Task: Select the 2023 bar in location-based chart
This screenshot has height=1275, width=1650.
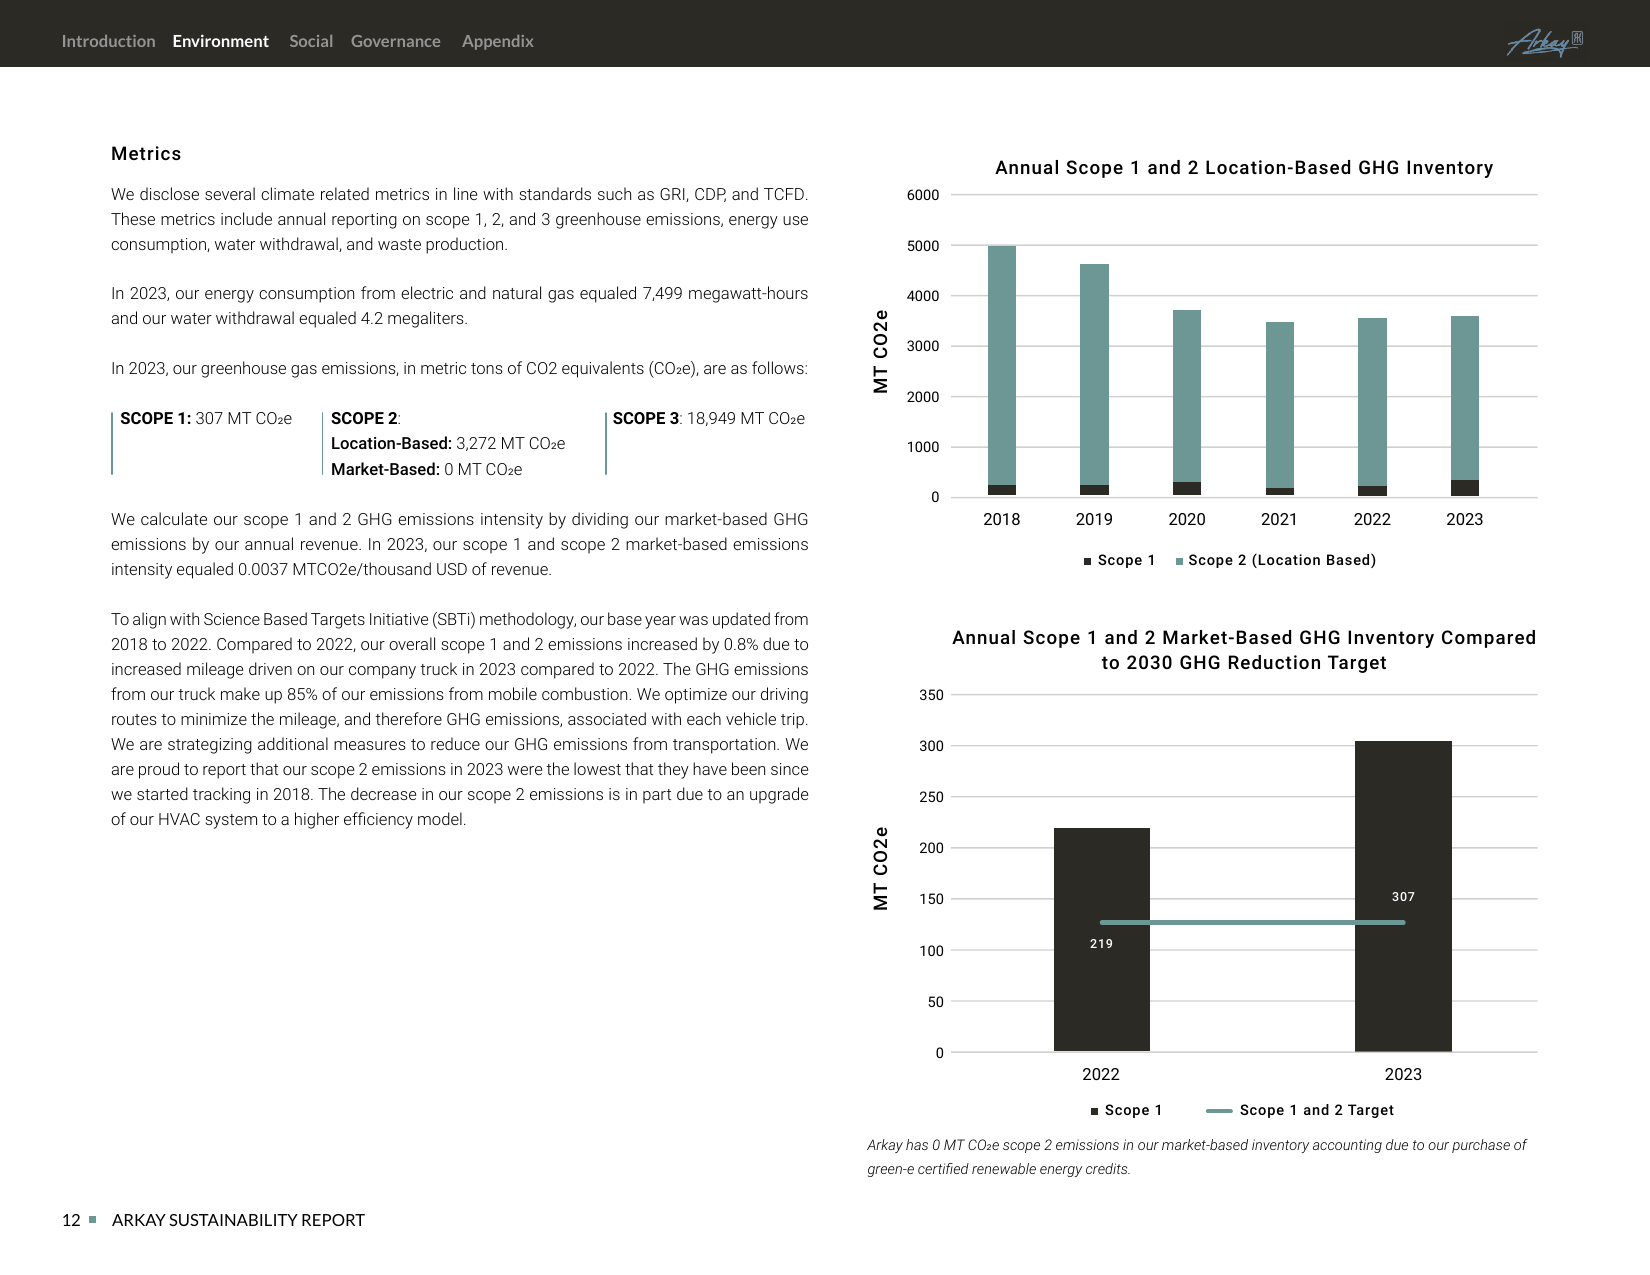Action: click(1465, 406)
